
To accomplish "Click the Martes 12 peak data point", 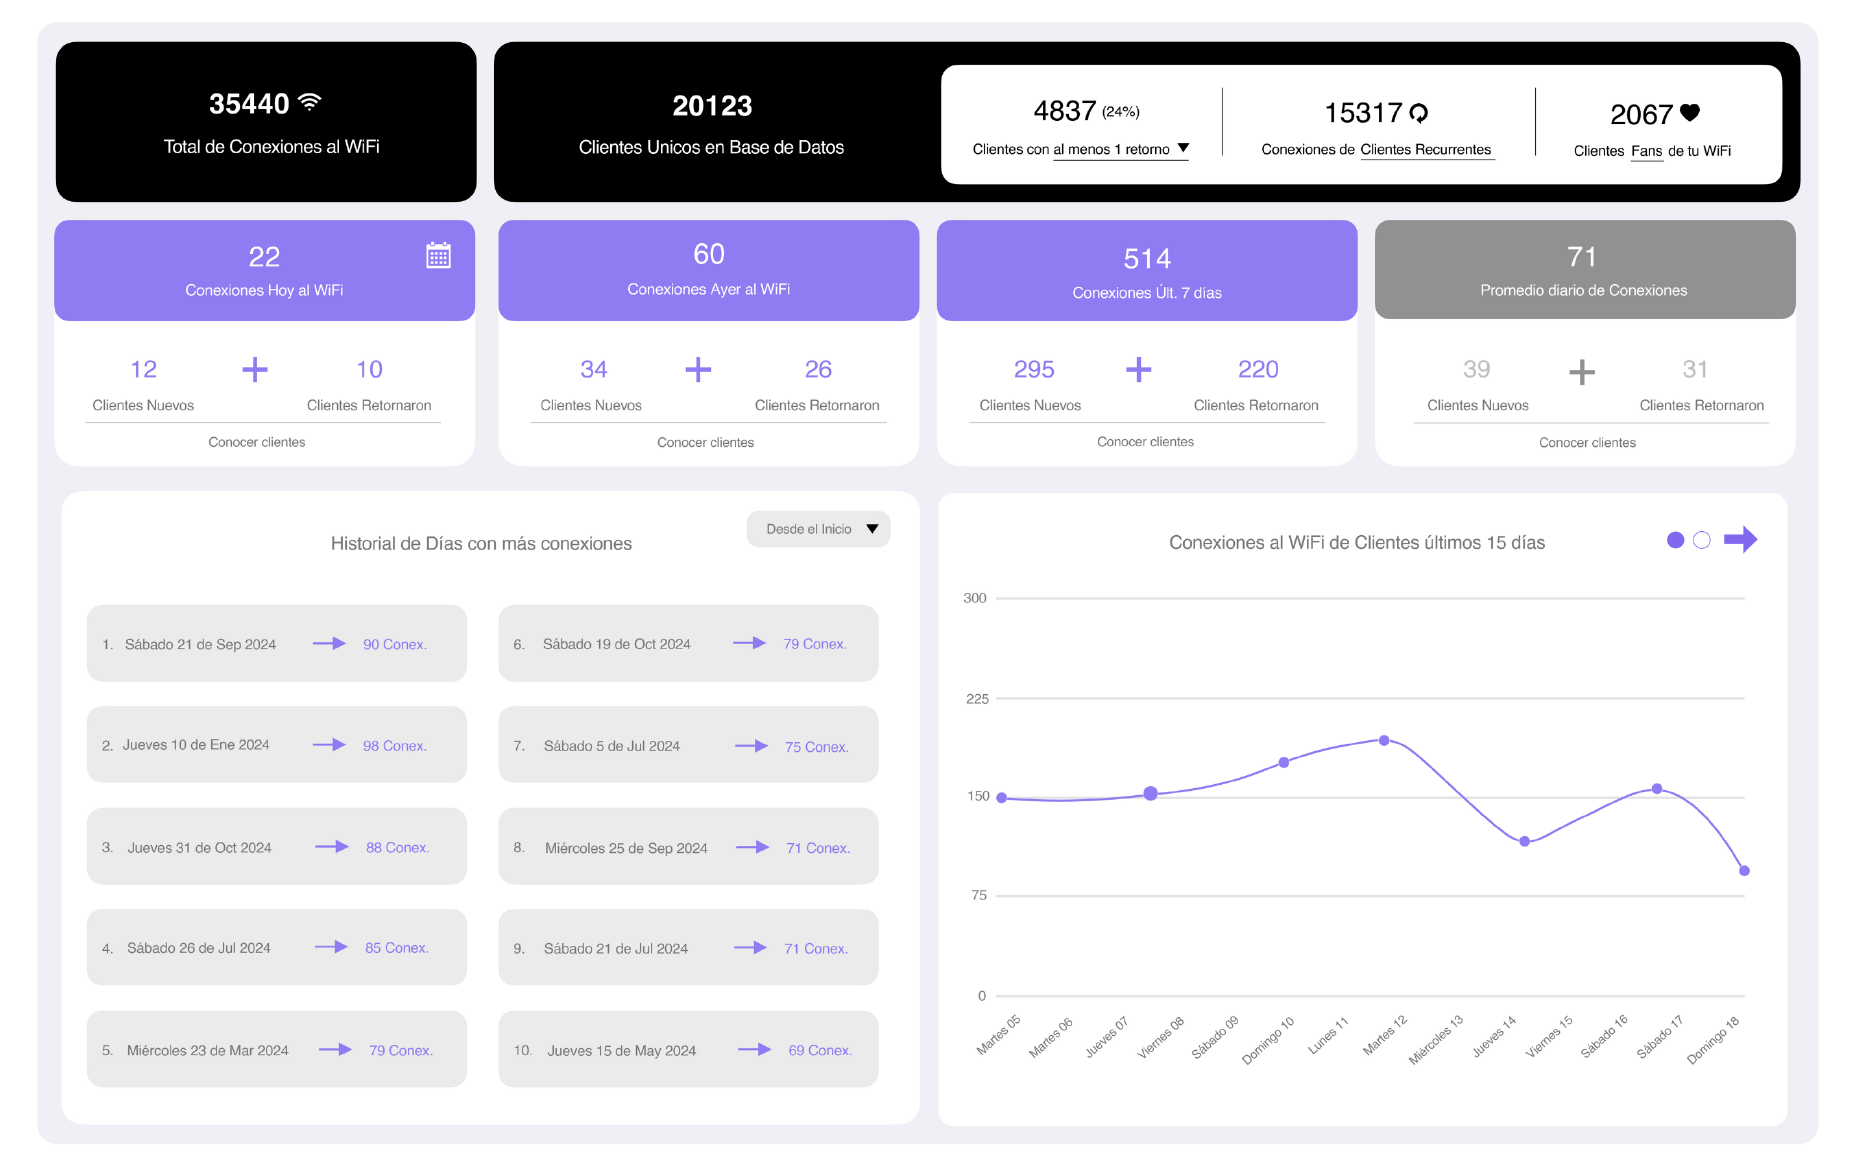I will 1384,741.
